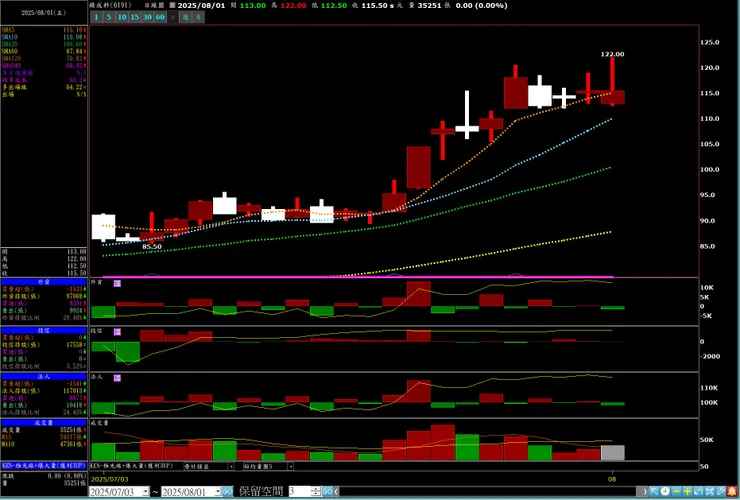740x500 pixels.
Task: Click the KEN indicator label in left panel
Action: (x=44, y=466)
